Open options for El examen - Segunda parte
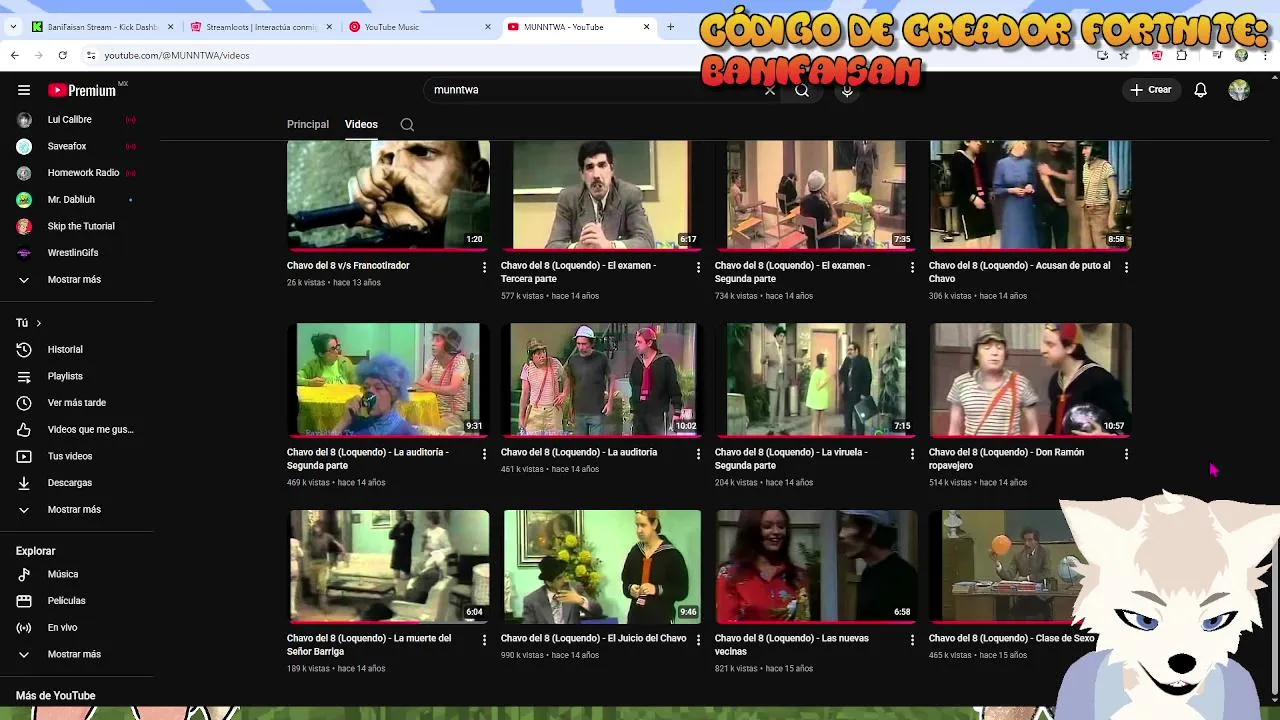 [x=912, y=267]
